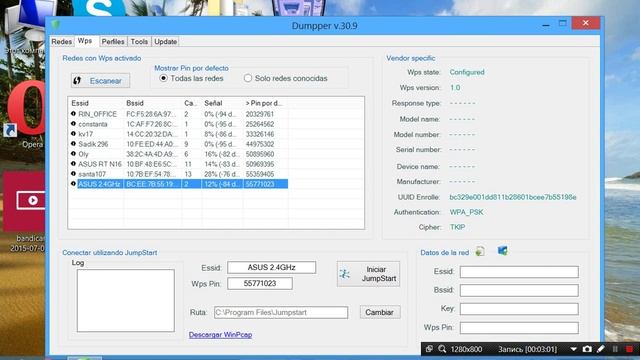Click the JumpStart Essid field with ASUS 2.4GHz
Image resolution: width=640 pixels, height=360 pixels.
[x=271, y=267]
